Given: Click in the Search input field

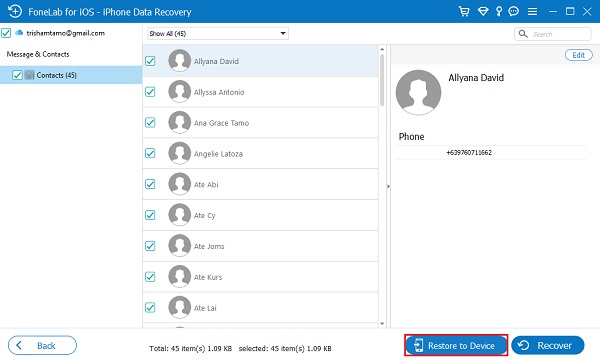Looking at the screenshot, I should point(553,34).
